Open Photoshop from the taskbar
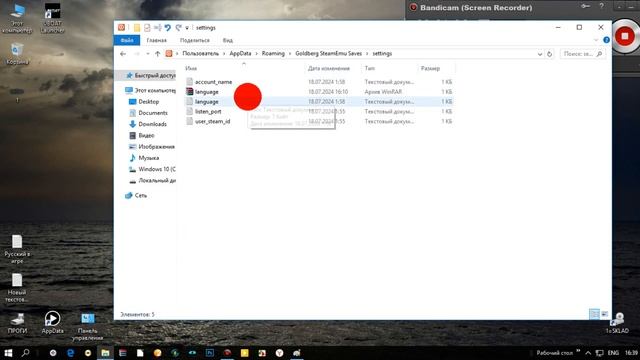Screen dimensions: 640x360 pyautogui.click(x=210, y=353)
